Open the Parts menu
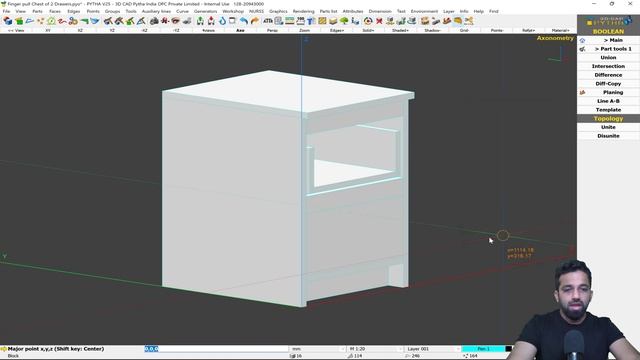This screenshot has height=360, width=640. [37, 11]
